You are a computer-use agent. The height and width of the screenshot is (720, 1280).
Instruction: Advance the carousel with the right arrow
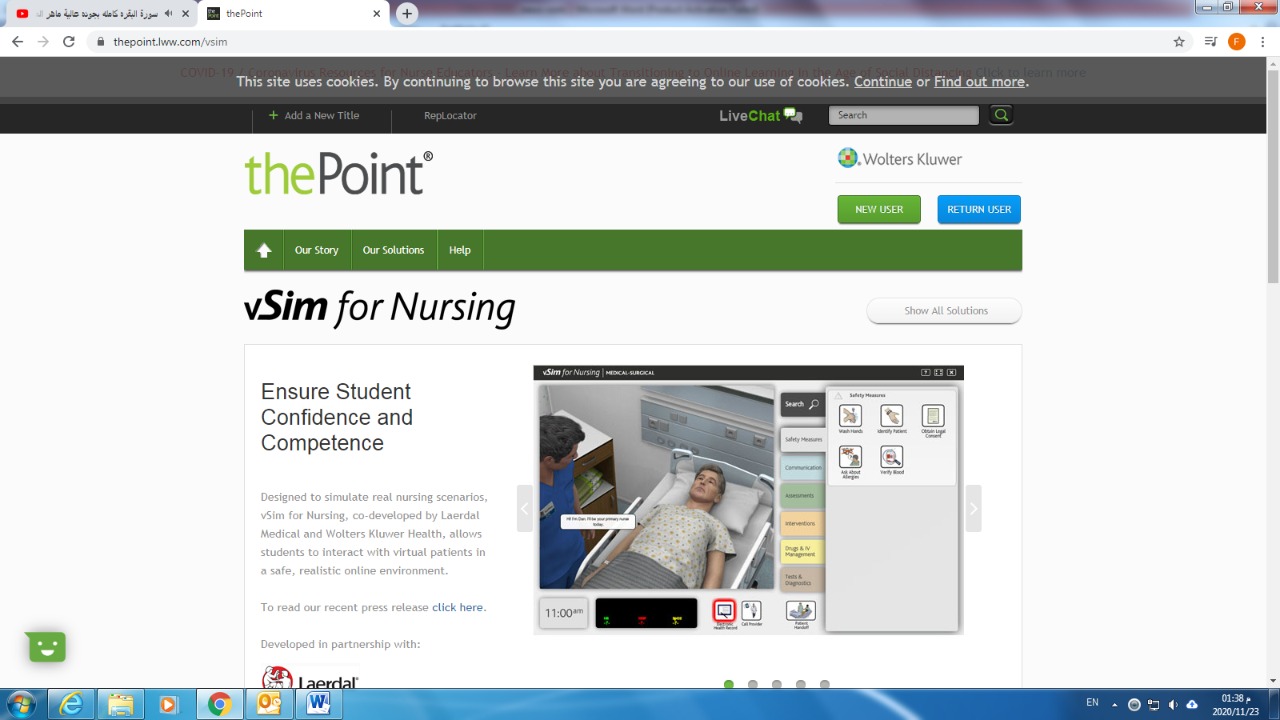point(972,509)
